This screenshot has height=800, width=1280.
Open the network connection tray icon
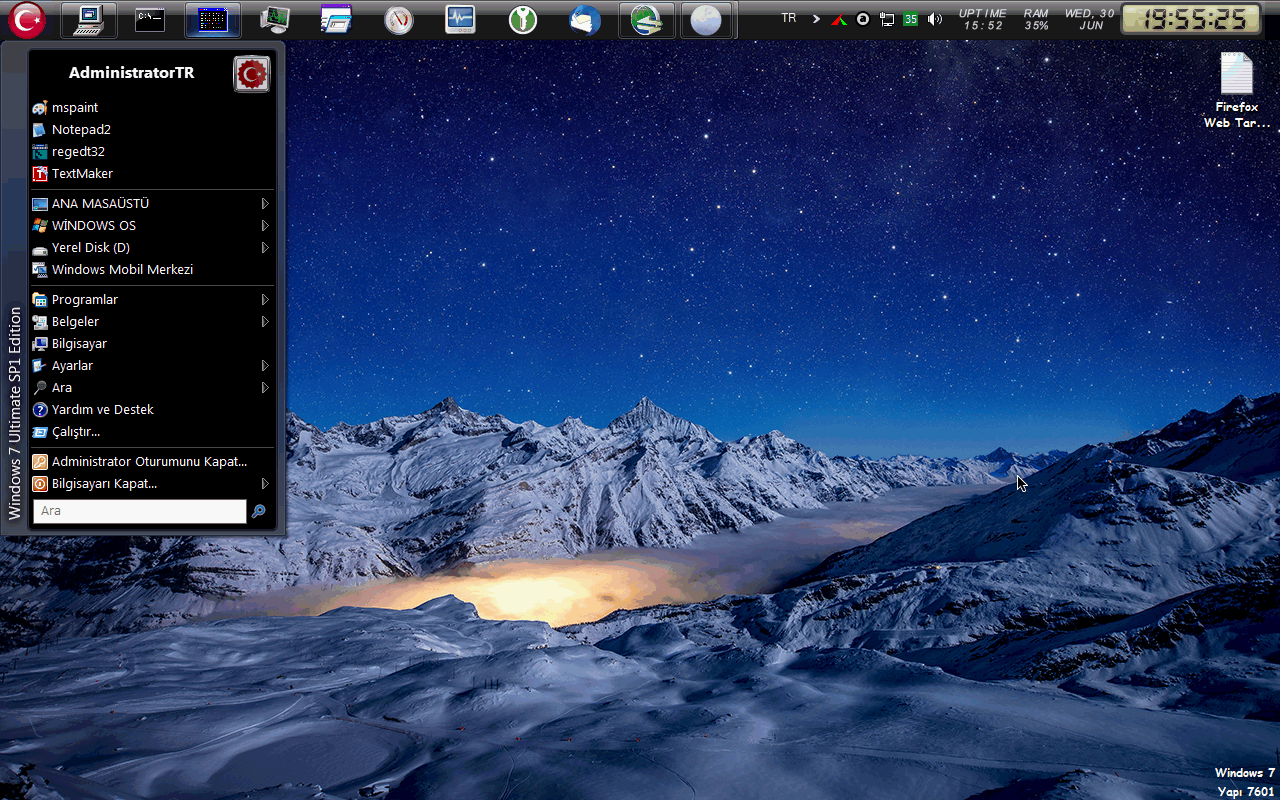point(887,19)
